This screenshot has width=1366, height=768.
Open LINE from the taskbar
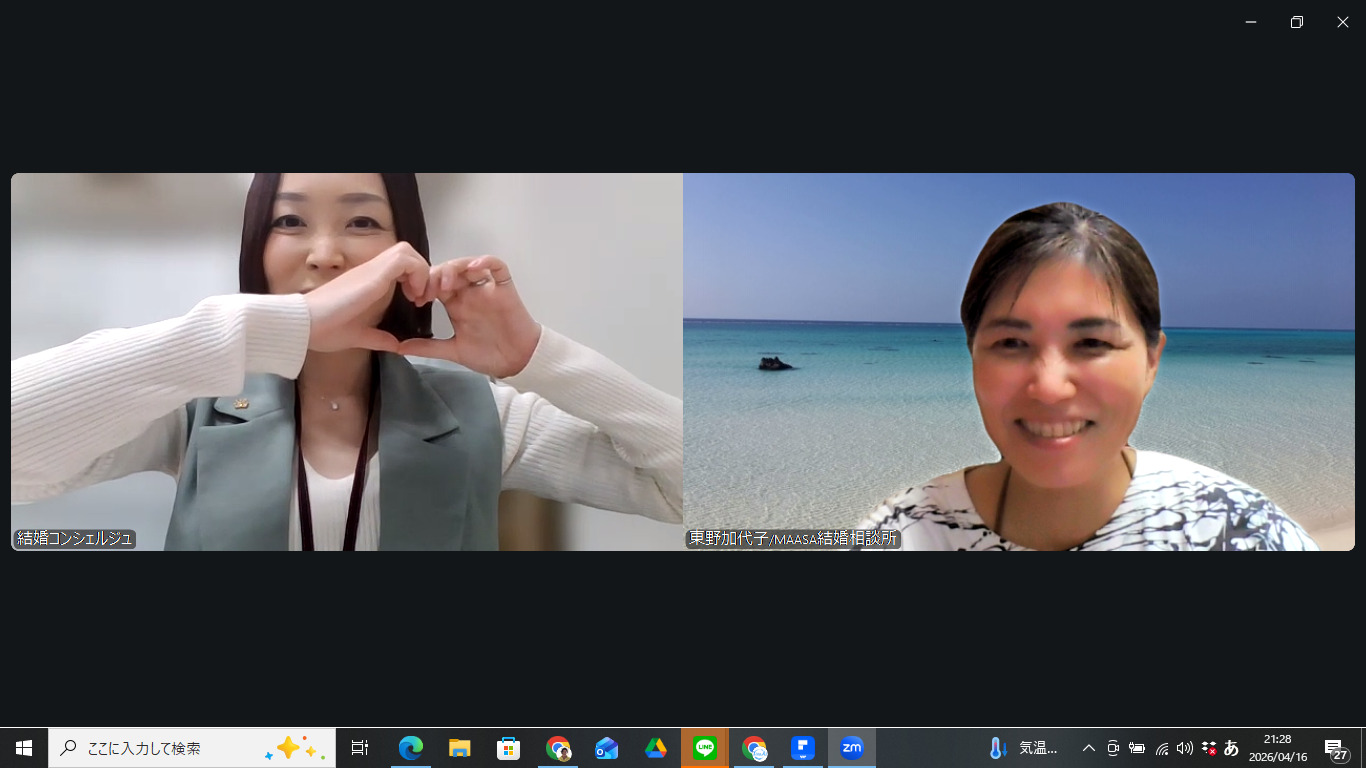705,748
